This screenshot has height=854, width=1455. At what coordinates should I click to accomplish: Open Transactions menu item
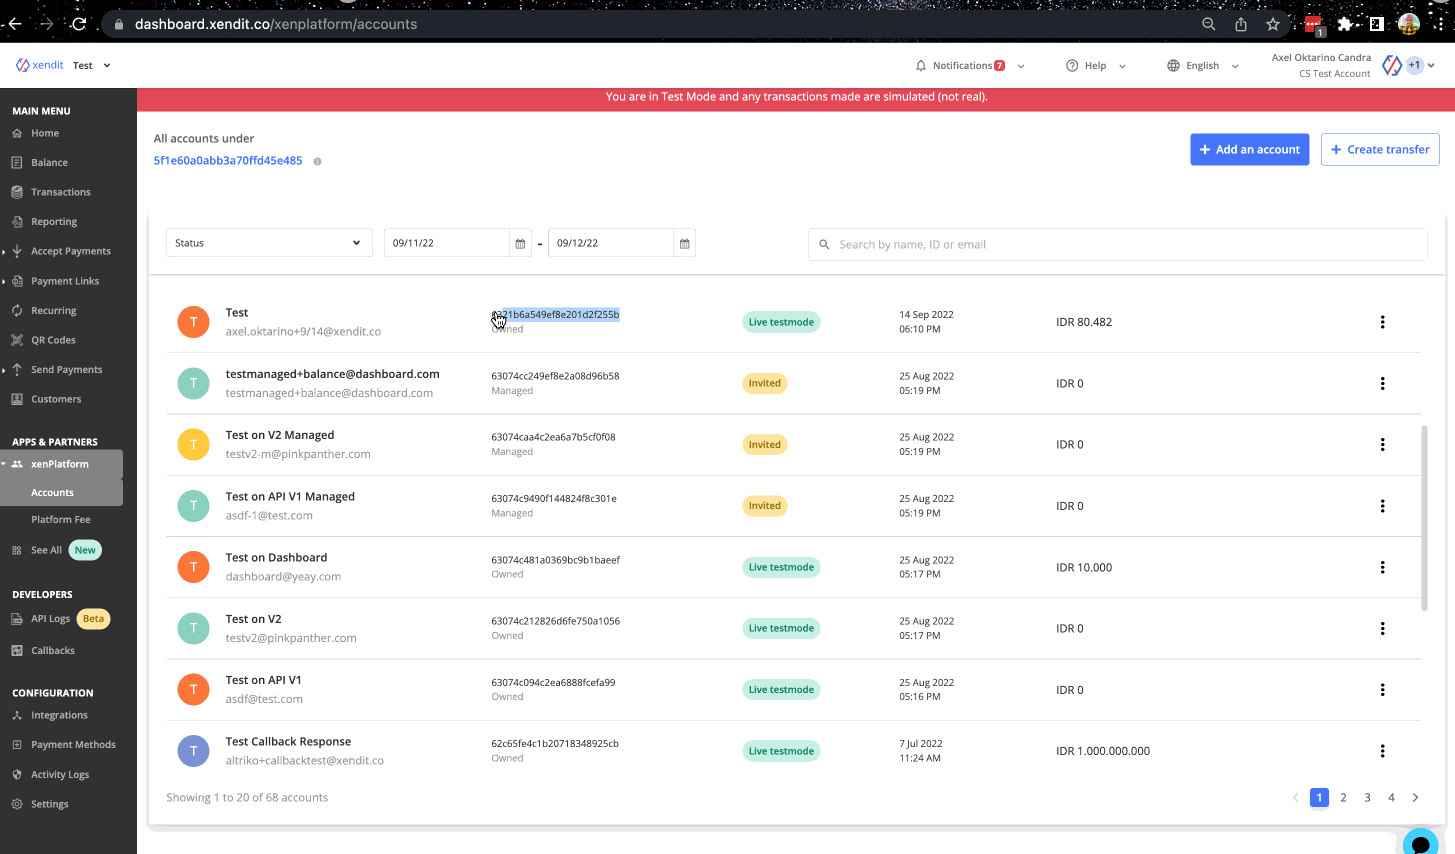tap(60, 192)
